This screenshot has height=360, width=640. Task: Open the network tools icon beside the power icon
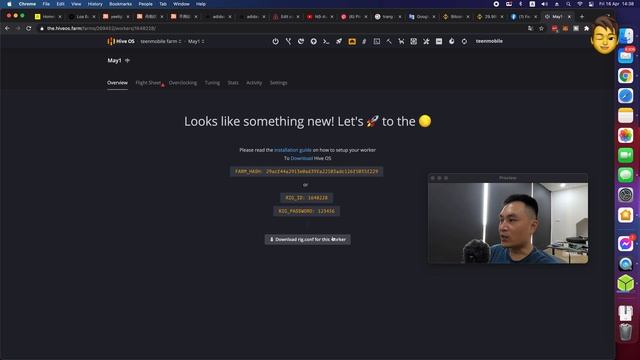(x=288, y=41)
